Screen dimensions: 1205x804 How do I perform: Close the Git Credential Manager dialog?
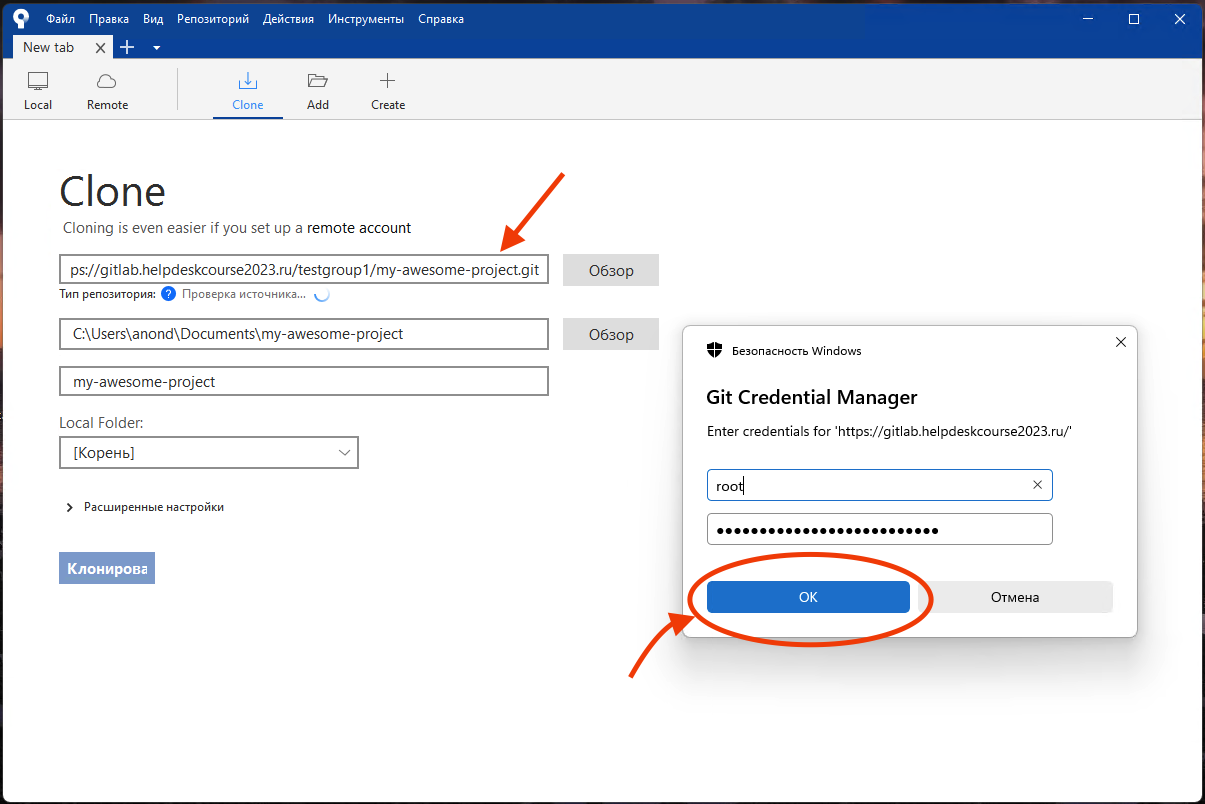click(x=1120, y=342)
